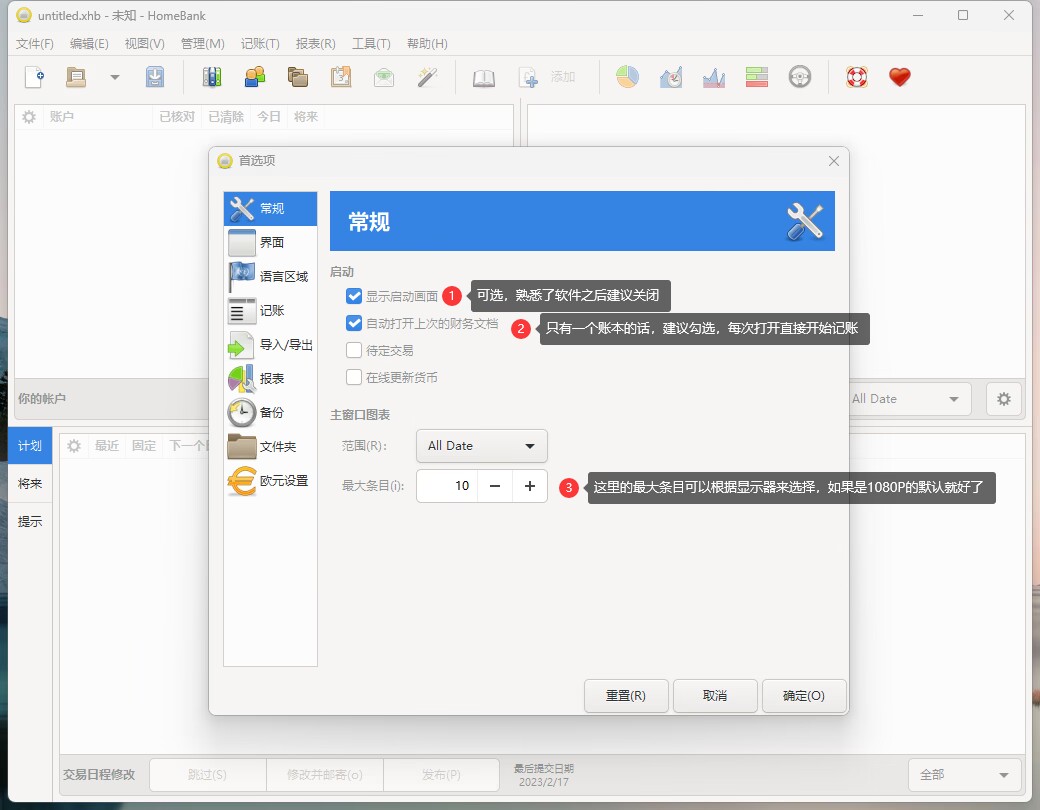Click the new file toolbar icon
This screenshot has height=810, width=1040.
[x=34, y=77]
